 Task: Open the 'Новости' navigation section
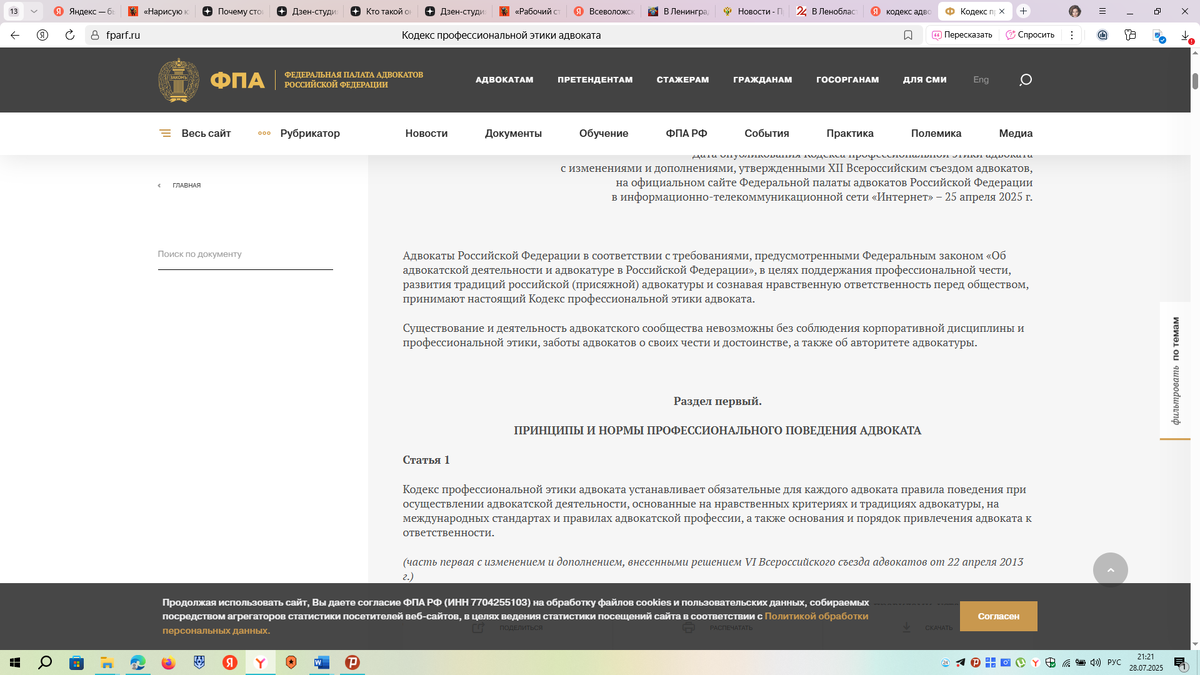426,133
